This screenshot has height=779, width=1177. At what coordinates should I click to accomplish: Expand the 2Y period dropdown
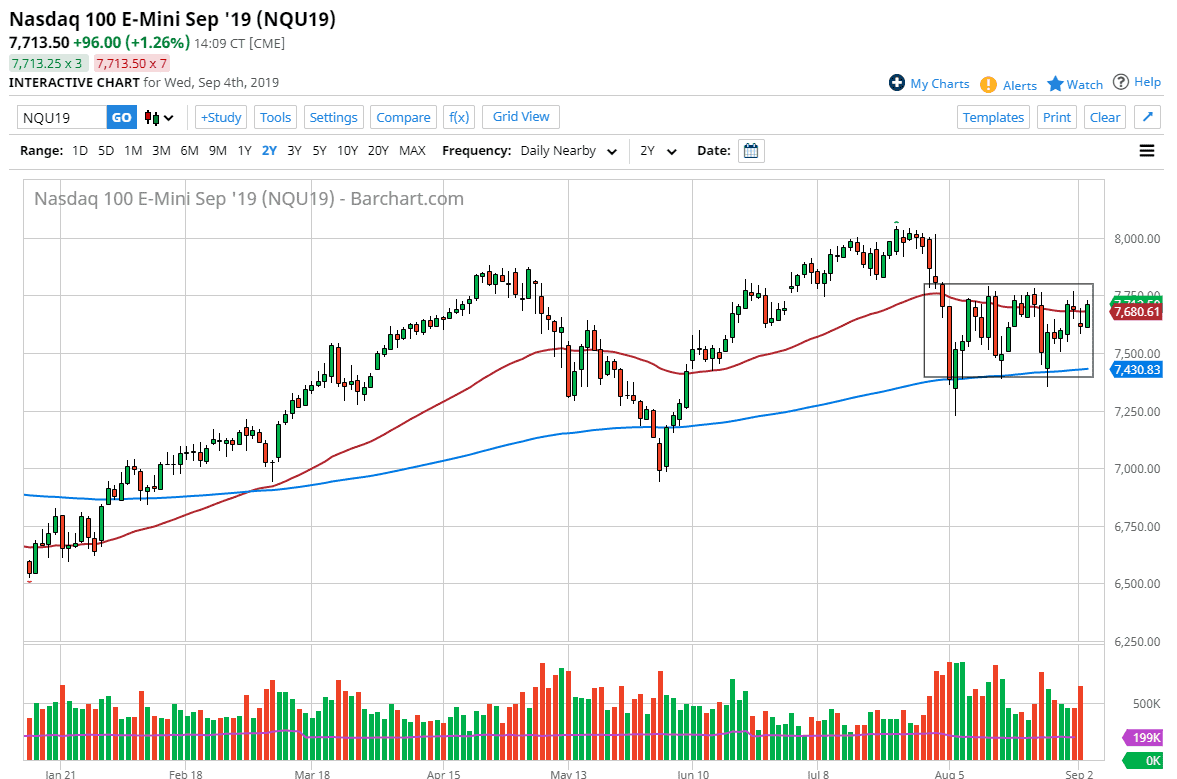[659, 151]
